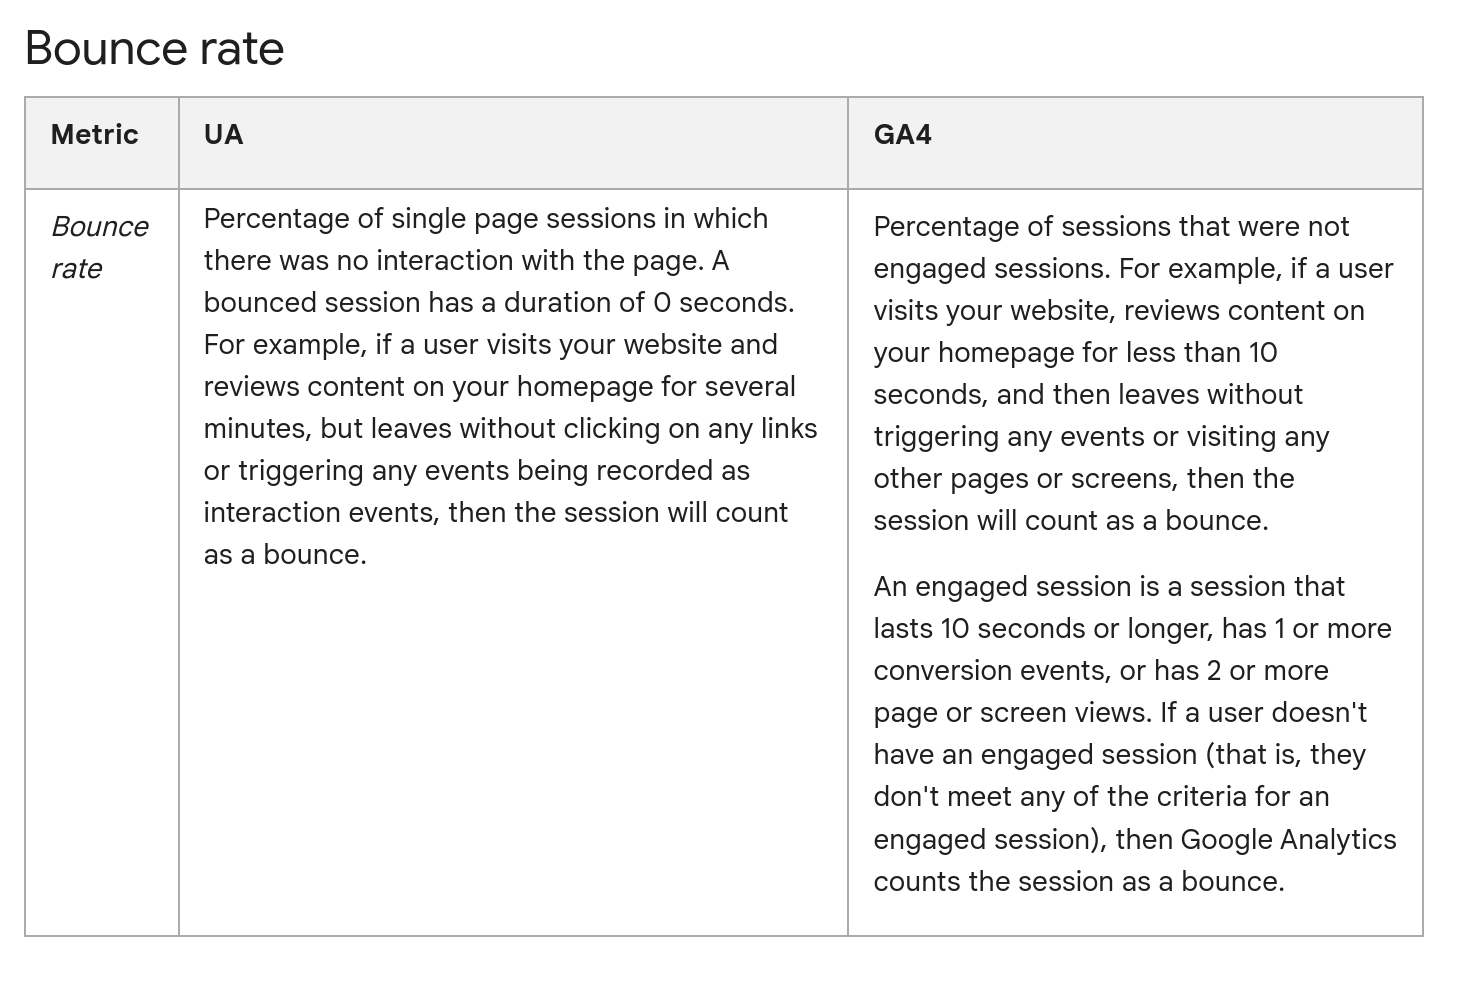Click the words 'as a bounce.' in UA cell
The height and width of the screenshot is (982, 1464).
point(285,554)
